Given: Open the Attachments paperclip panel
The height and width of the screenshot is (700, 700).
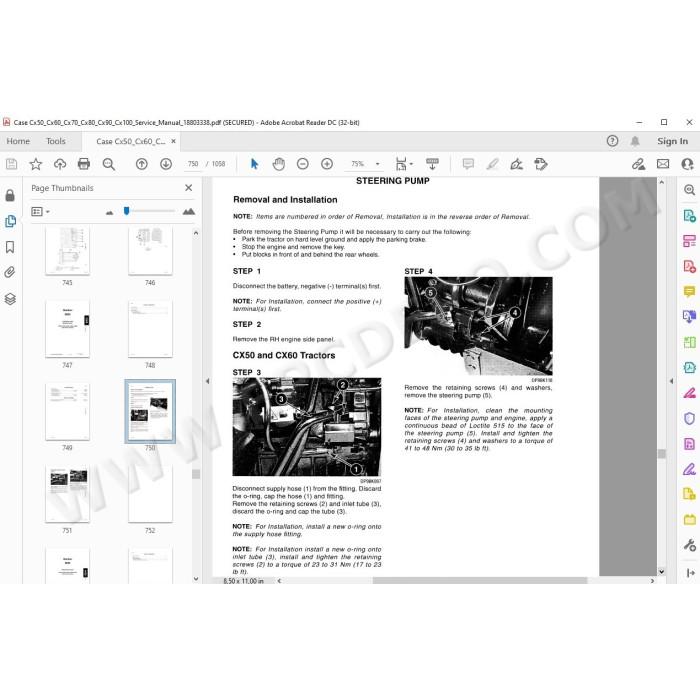Looking at the screenshot, I should 10,272.
